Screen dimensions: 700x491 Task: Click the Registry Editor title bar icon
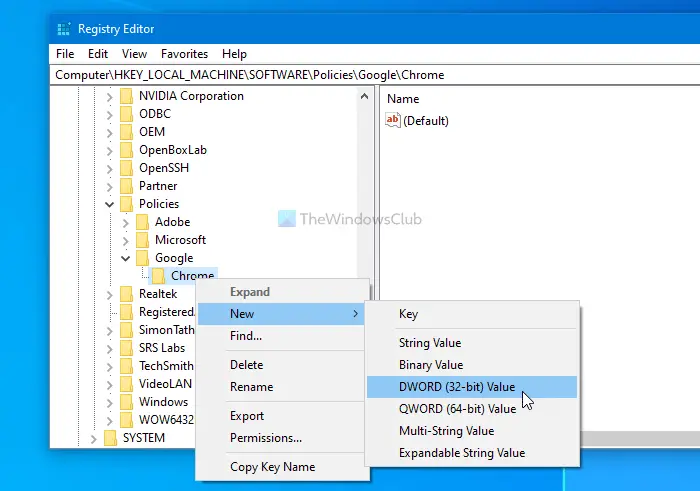(64, 29)
